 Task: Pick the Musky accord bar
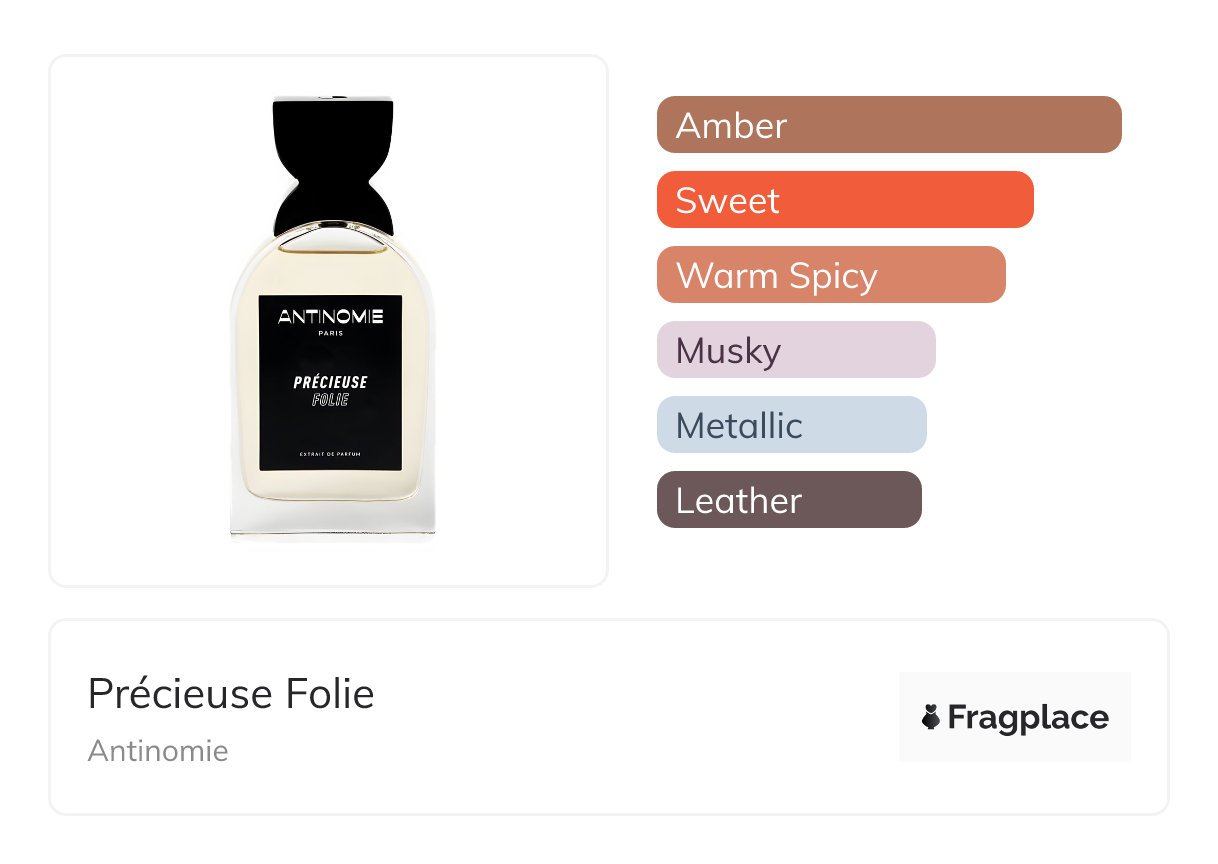pos(796,350)
